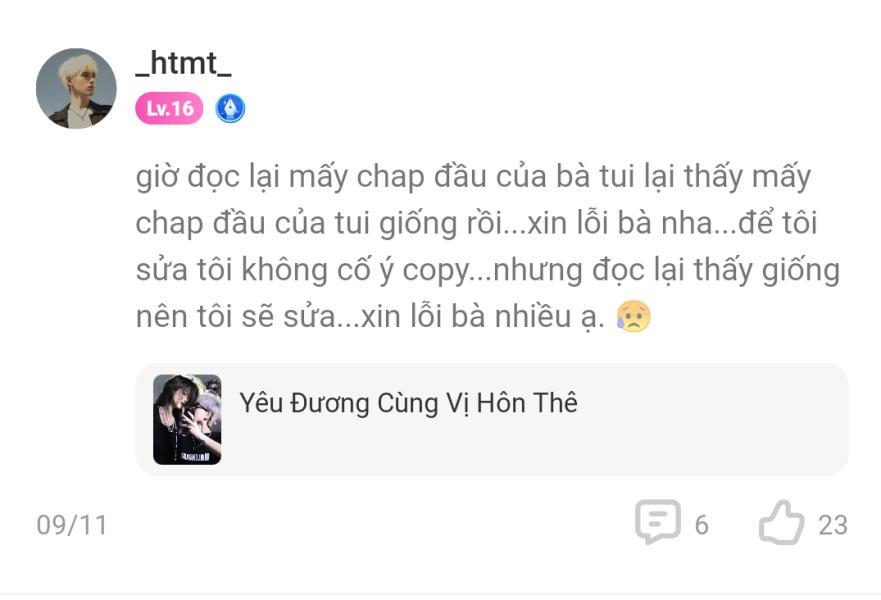Click the like count 23
The height and width of the screenshot is (600, 881).
coord(833,525)
